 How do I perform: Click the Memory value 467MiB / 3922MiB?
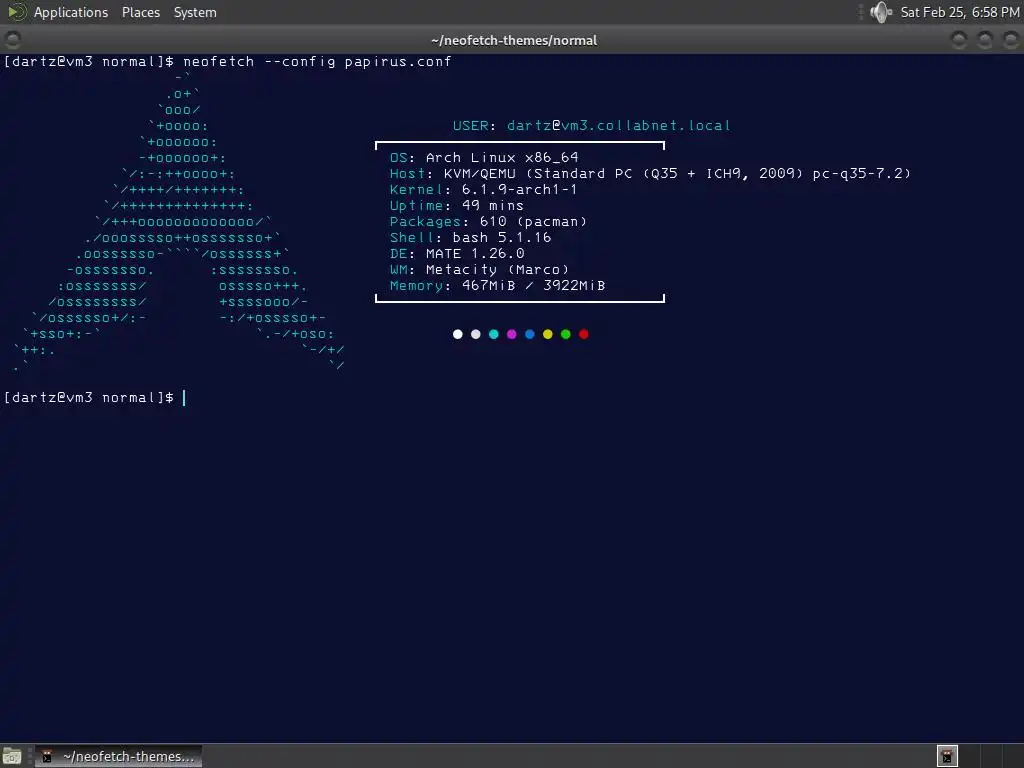pos(534,285)
